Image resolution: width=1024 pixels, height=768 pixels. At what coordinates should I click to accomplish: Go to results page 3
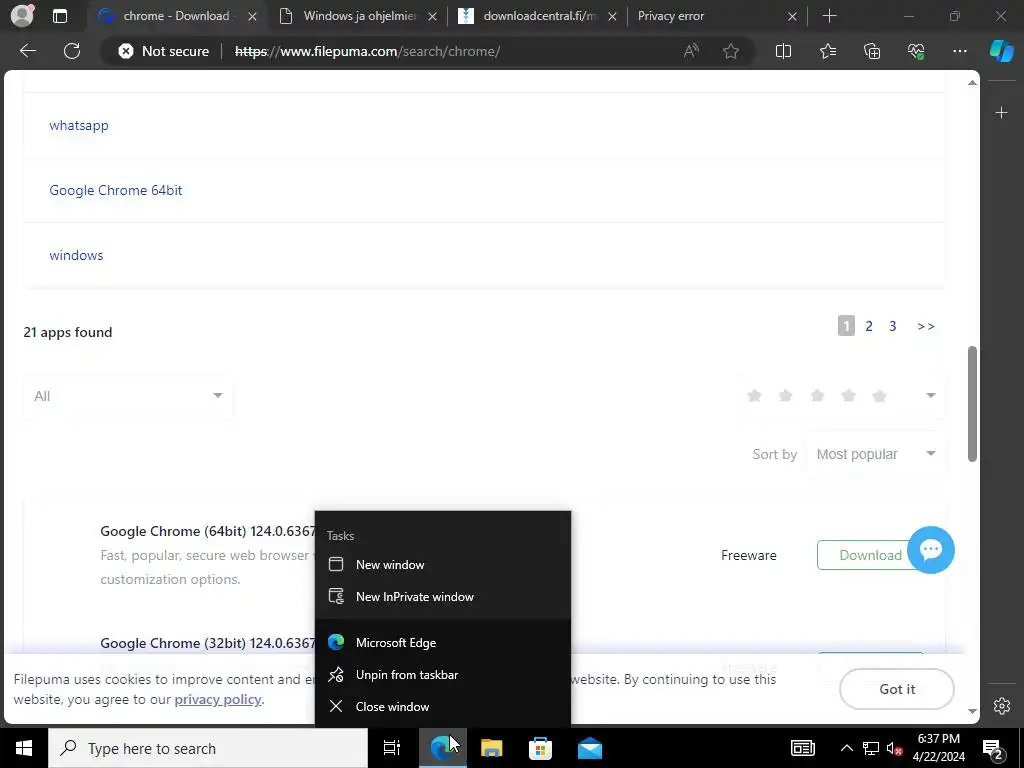point(892,326)
